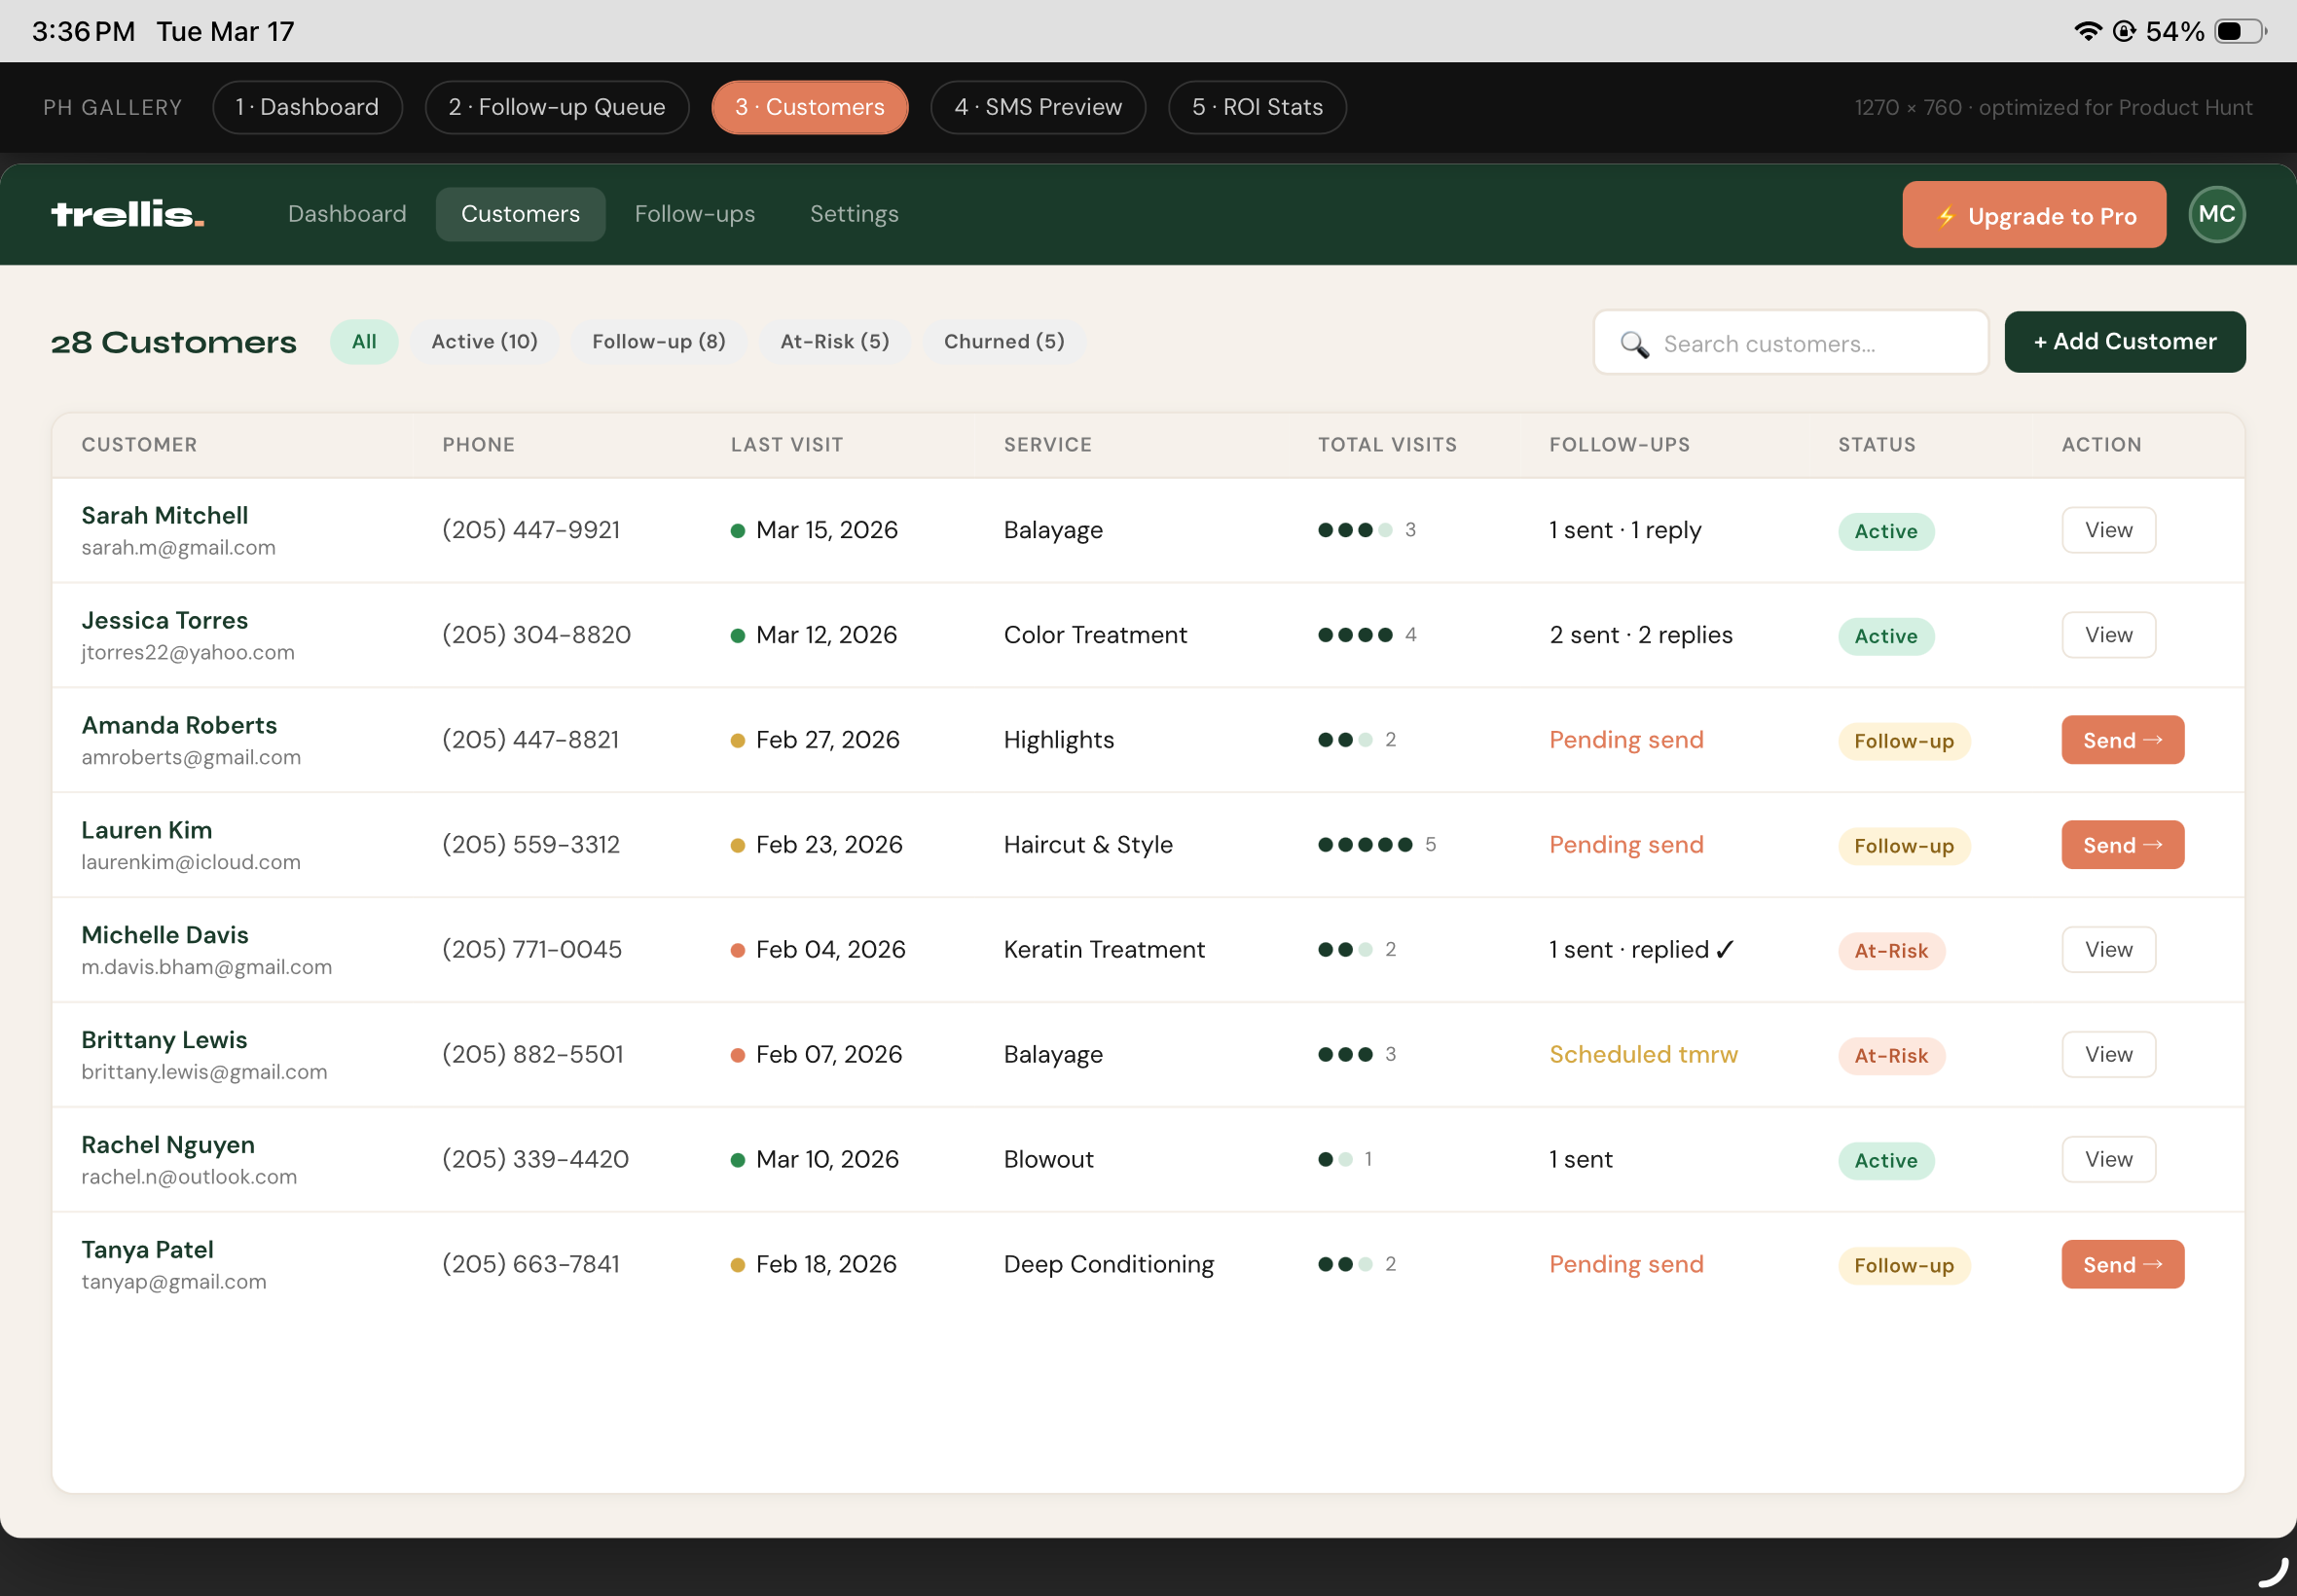This screenshot has width=2297, height=1596.
Task: Show Churned (5) customers
Action: 1003,342
